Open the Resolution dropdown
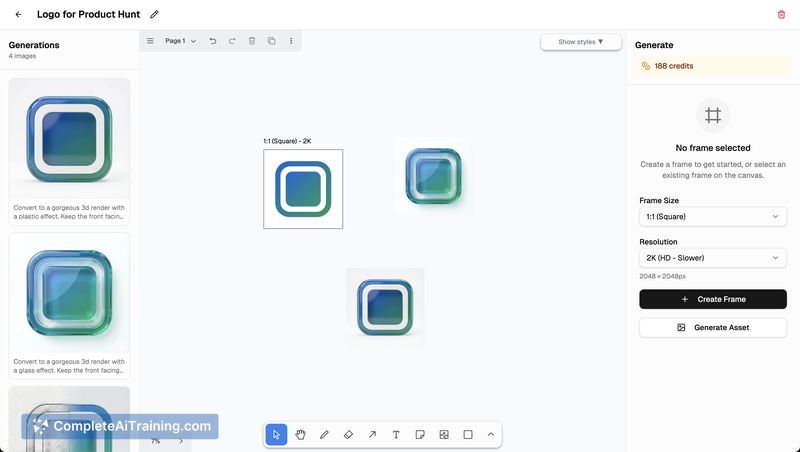The image size is (800, 452). [x=713, y=258]
